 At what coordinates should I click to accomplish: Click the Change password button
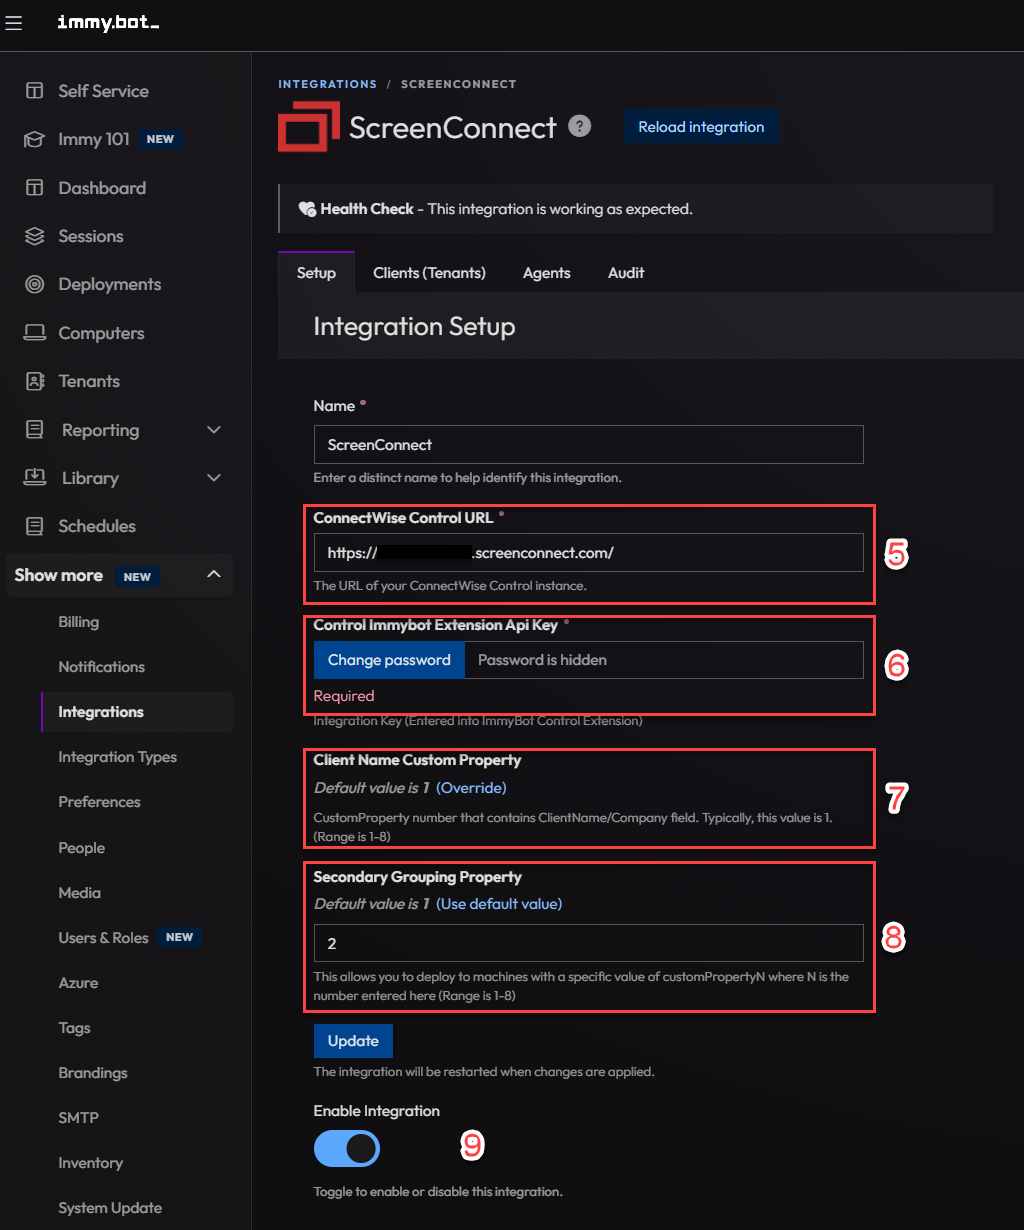[389, 660]
